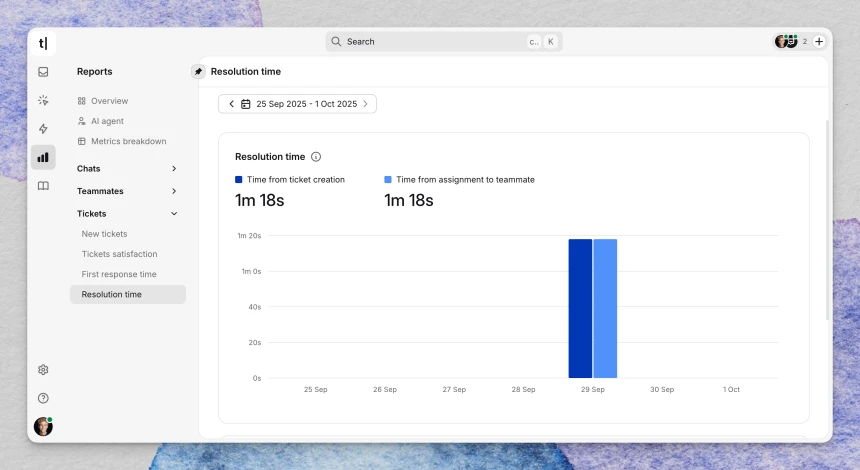Open the help question mark icon

point(43,398)
